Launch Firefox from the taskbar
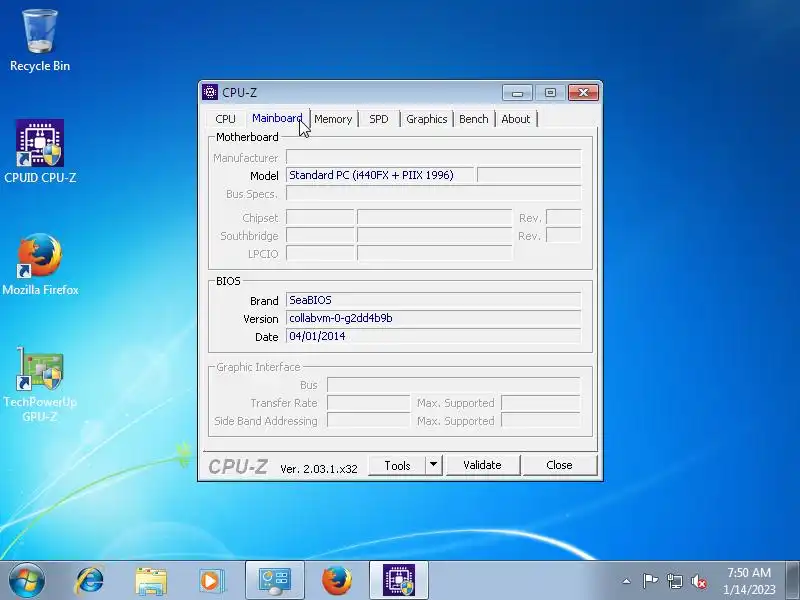This screenshot has width=800, height=600. (x=337, y=581)
